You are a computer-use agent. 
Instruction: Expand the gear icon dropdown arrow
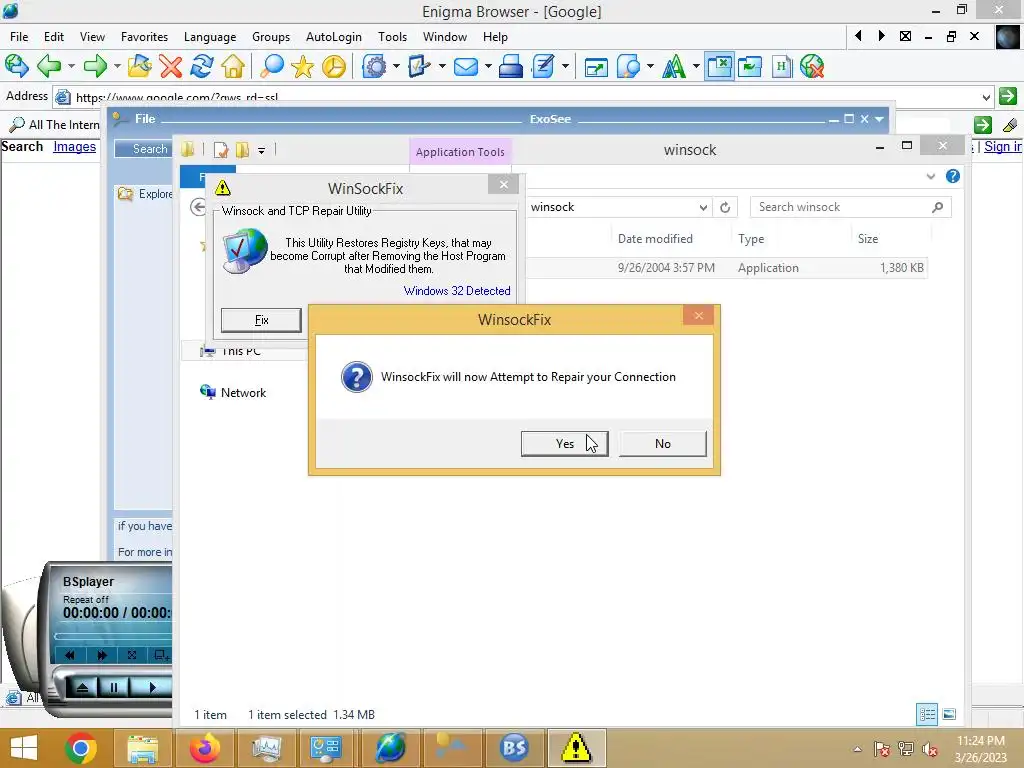click(x=396, y=66)
